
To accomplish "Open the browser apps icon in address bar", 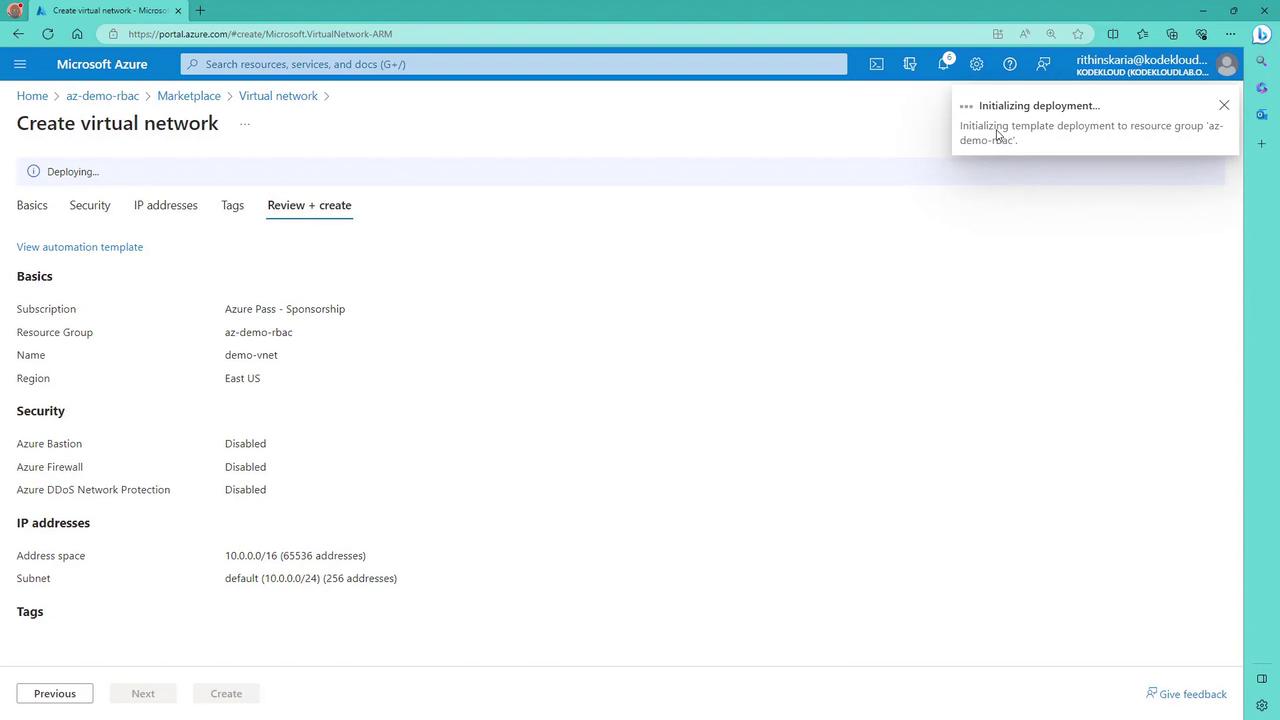I will pyautogui.click(x=998, y=34).
